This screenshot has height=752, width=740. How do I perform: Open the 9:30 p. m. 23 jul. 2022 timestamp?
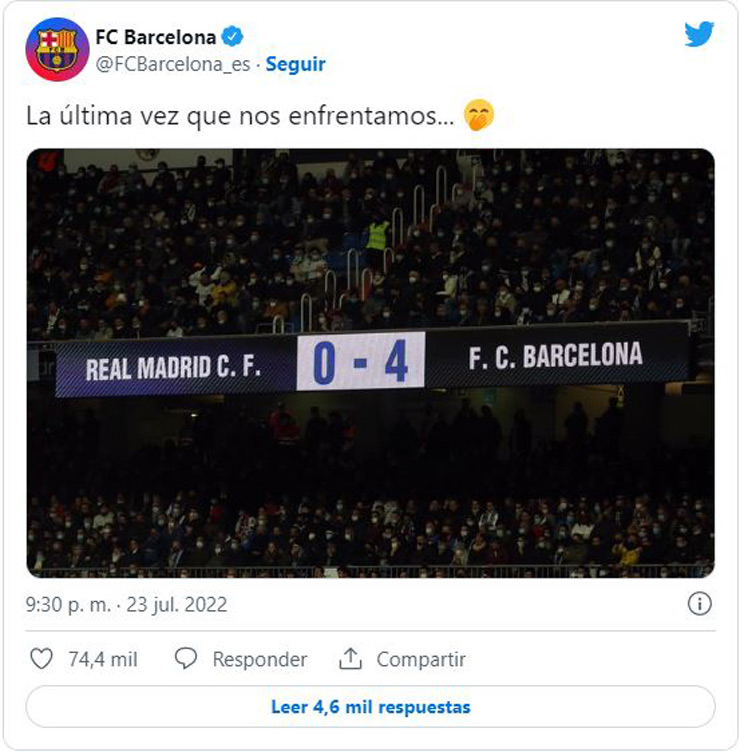127,604
